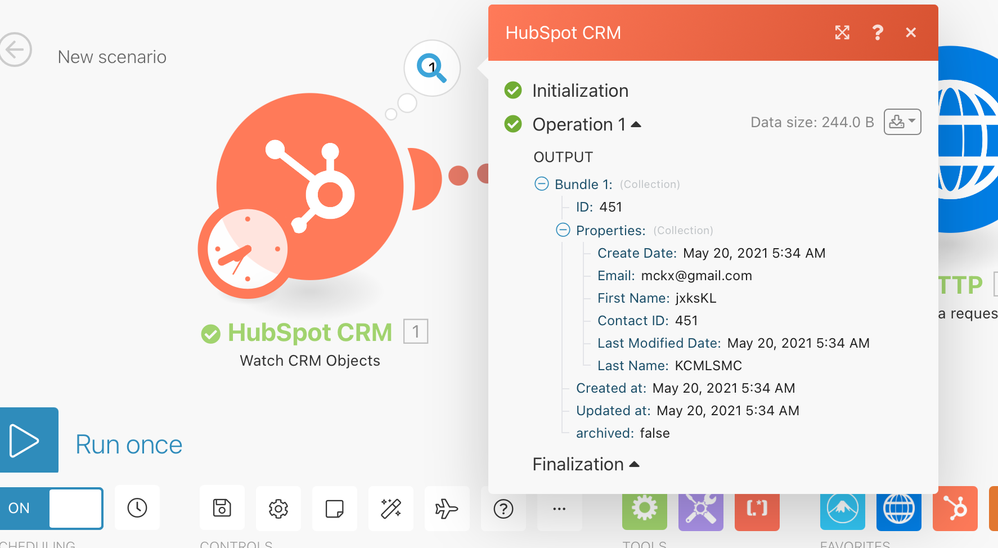Select the First Name value jxksKL
The image size is (998, 548).
[x=696, y=298]
